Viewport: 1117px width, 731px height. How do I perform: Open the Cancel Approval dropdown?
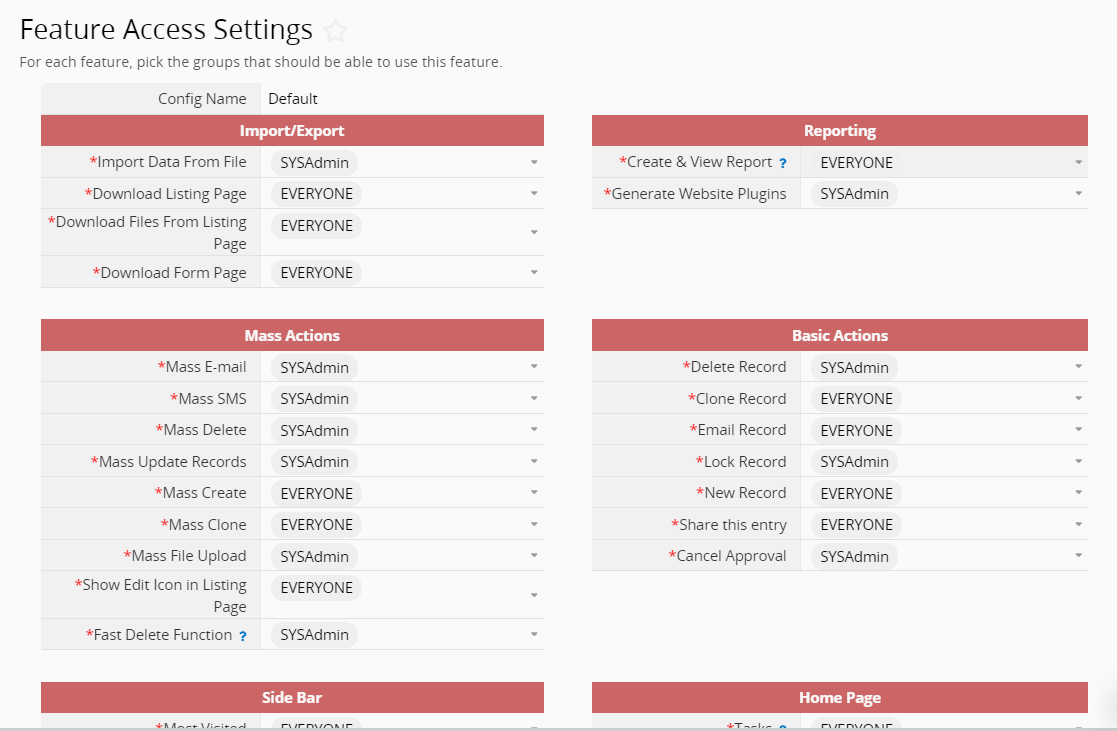click(1078, 556)
